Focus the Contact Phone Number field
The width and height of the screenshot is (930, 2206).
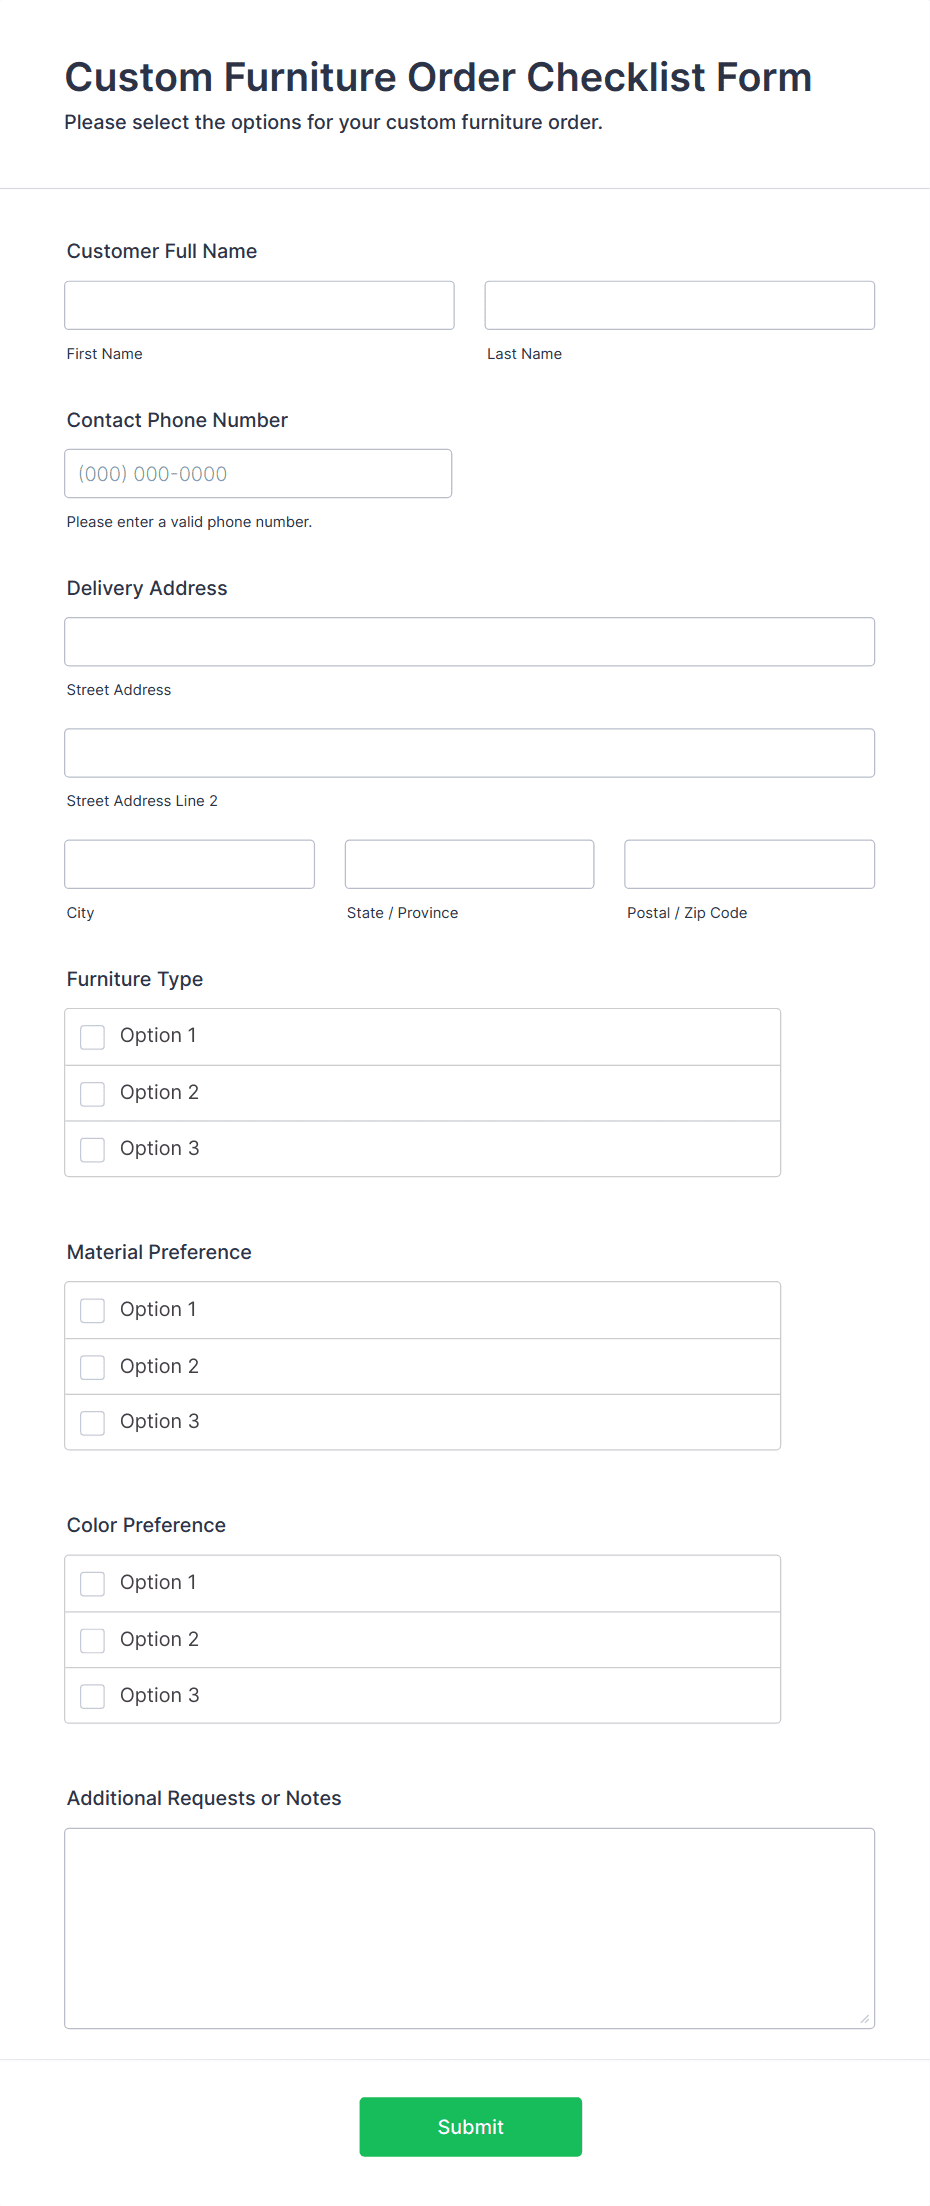(258, 473)
